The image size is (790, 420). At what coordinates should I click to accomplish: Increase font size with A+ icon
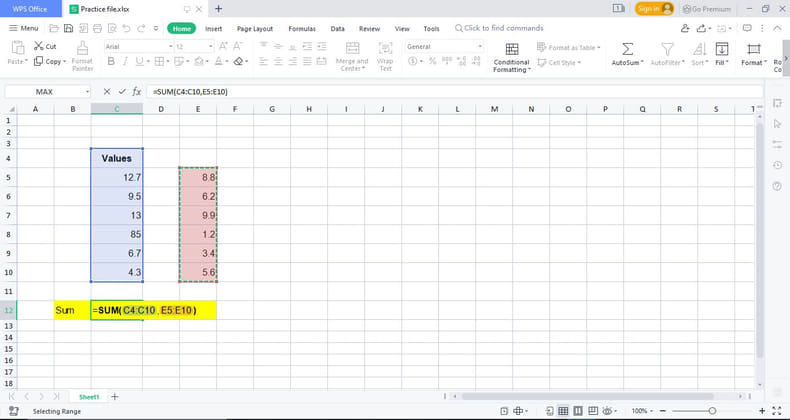(223, 46)
